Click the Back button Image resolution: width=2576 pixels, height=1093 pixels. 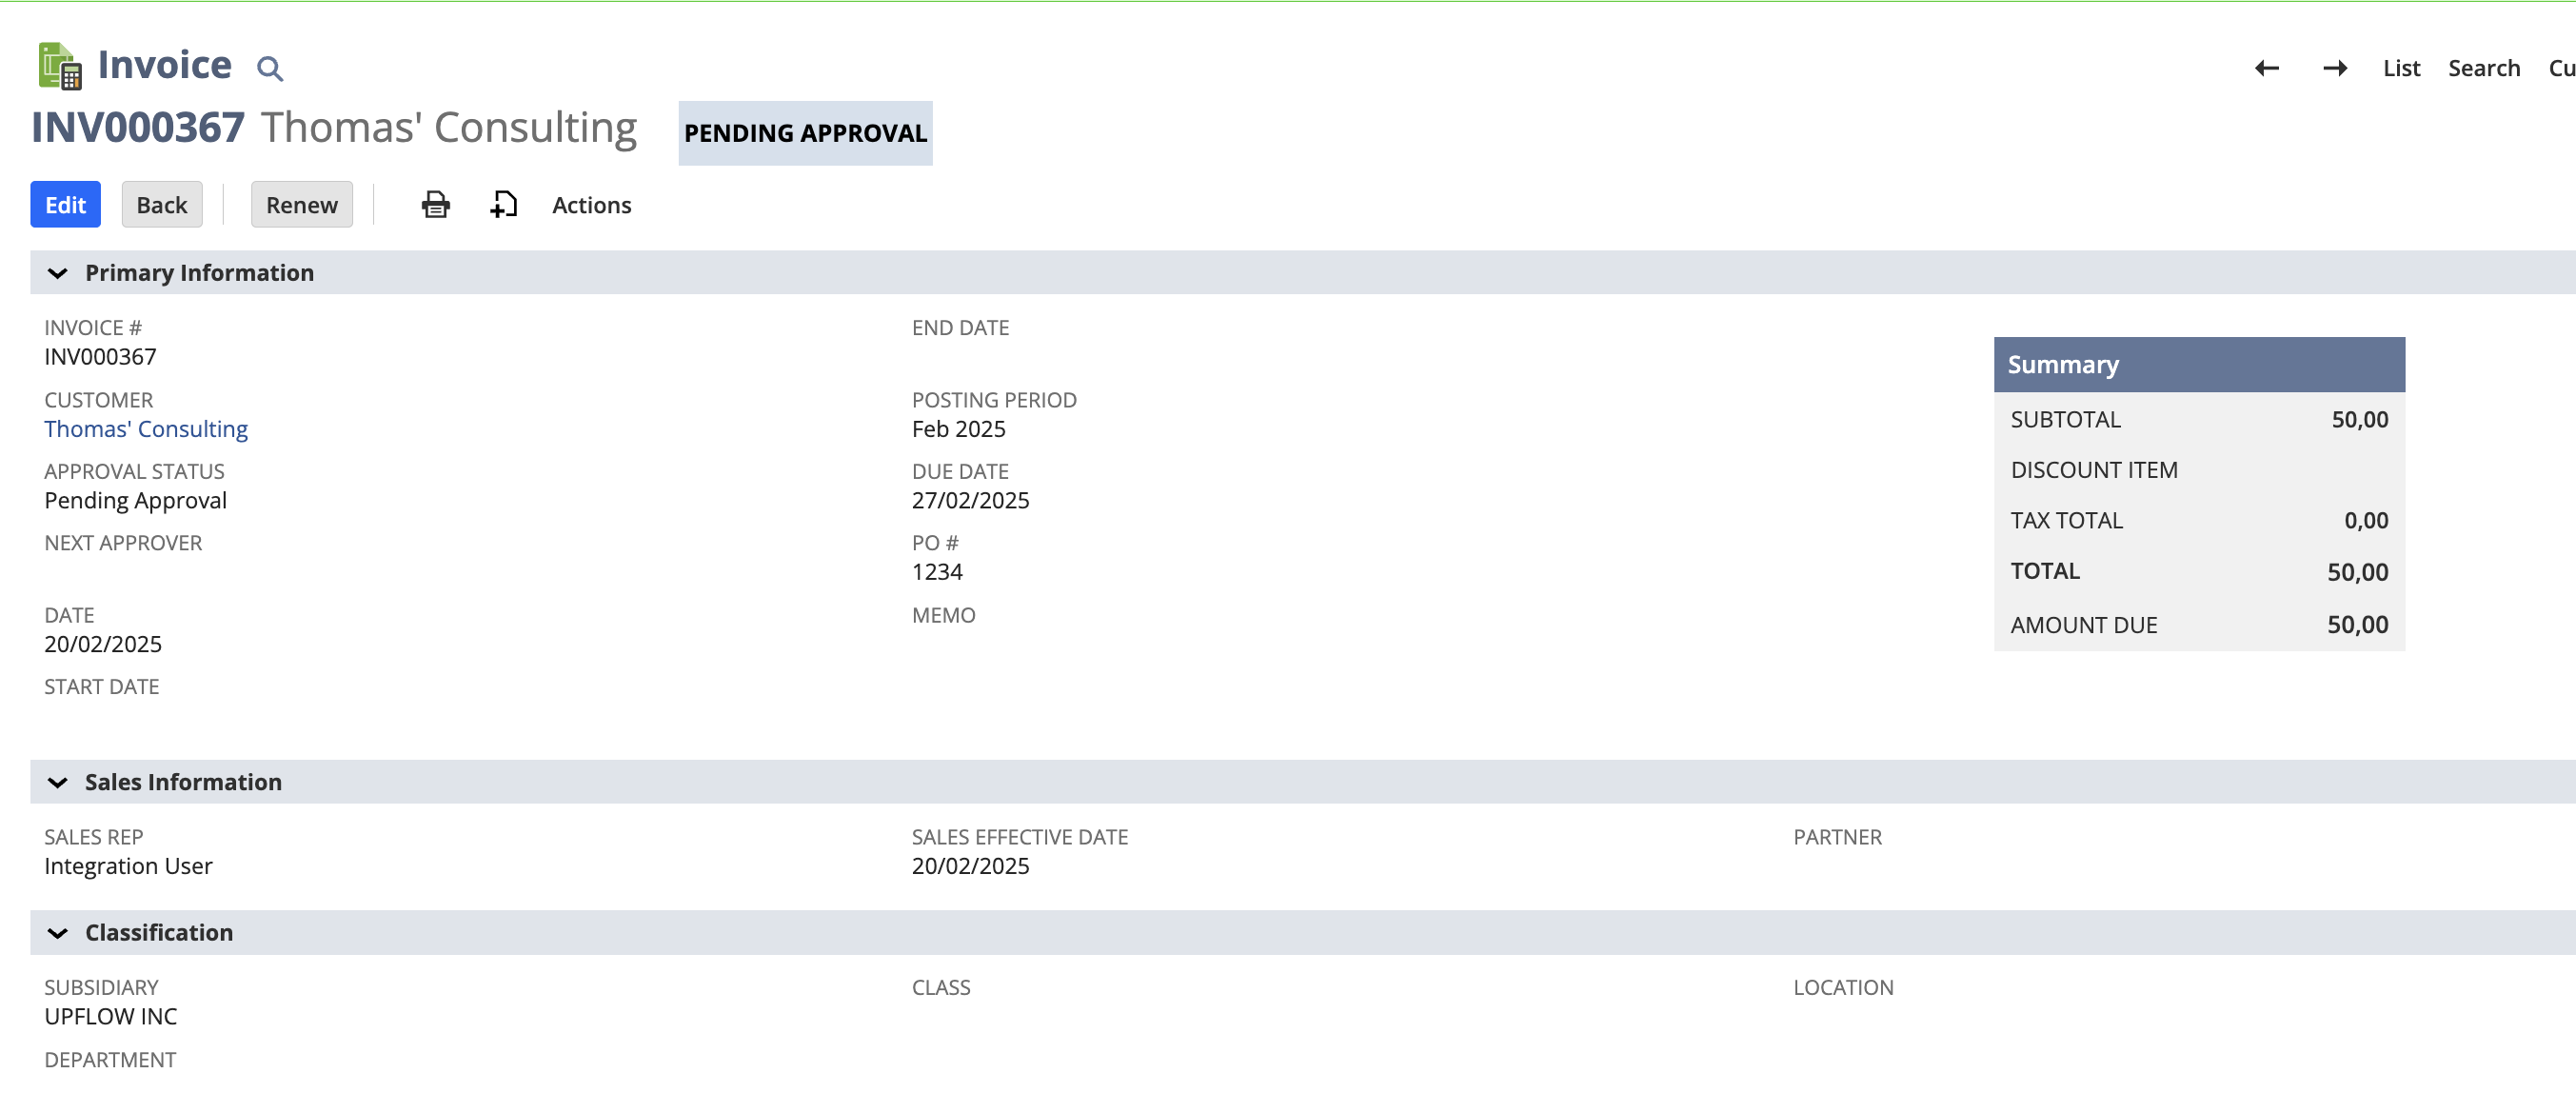tap(162, 204)
